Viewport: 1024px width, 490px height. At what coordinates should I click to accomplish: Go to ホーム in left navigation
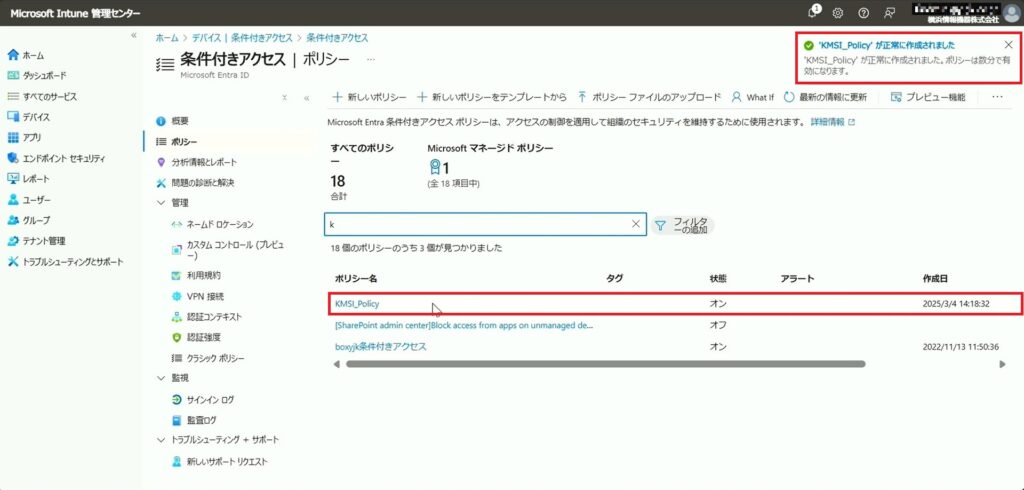click(x=25, y=55)
